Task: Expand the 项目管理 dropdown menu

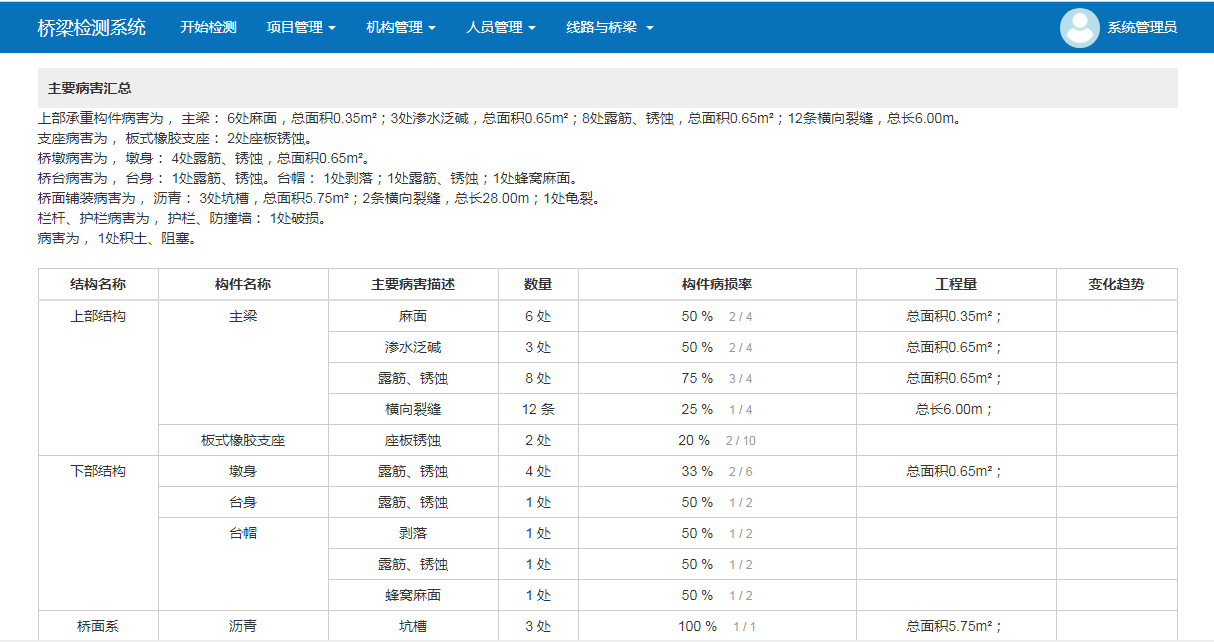Action: pyautogui.click(x=301, y=28)
